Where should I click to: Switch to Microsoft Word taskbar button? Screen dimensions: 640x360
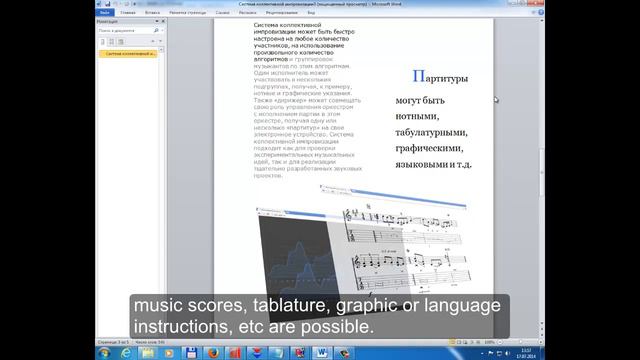322,353
